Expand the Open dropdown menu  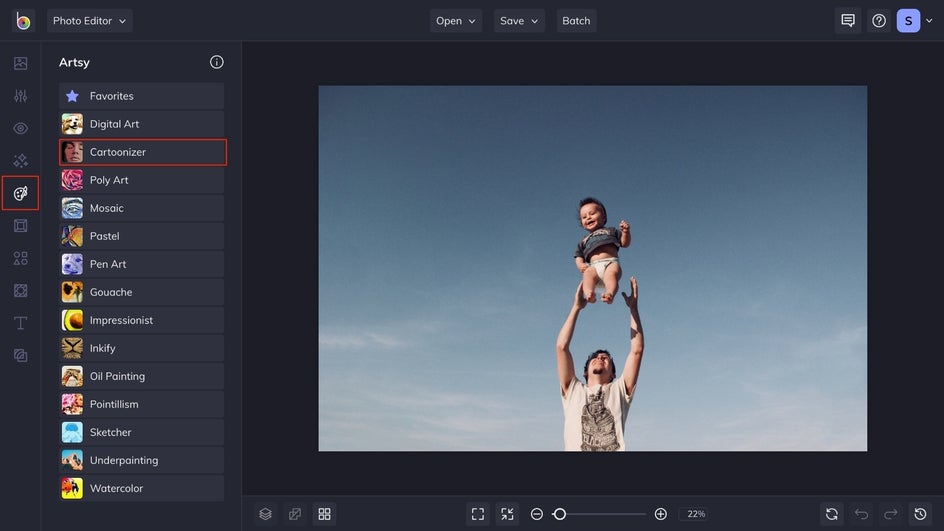pyautogui.click(x=455, y=21)
